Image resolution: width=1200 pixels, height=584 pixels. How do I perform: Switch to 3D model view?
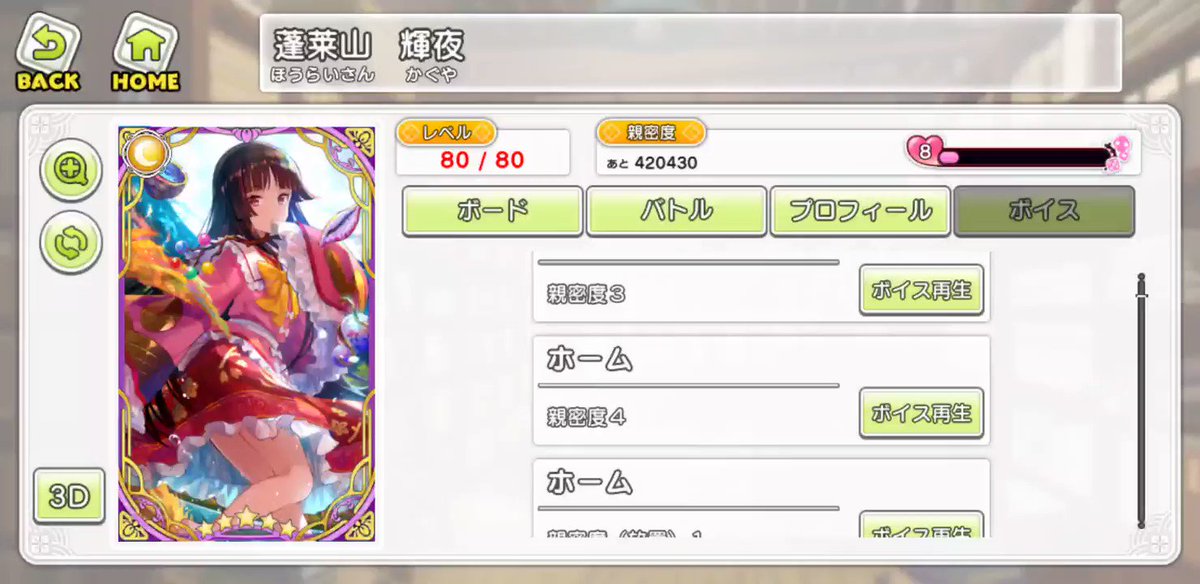[69, 496]
